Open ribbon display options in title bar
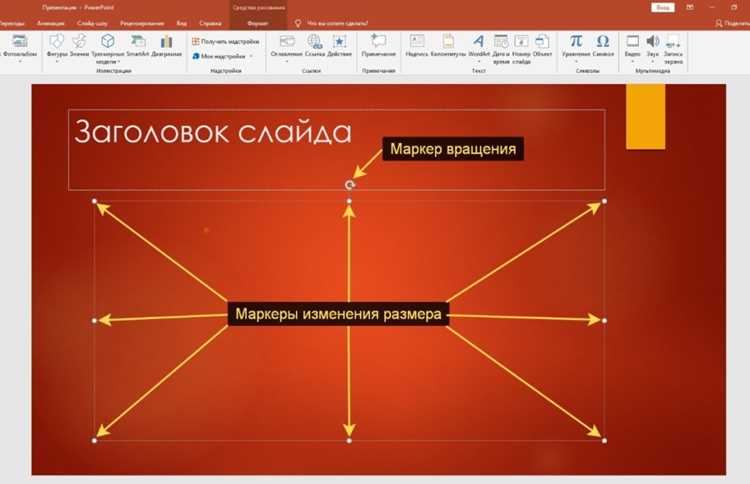Viewport: 750px width, 484px height. (x=690, y=7)
